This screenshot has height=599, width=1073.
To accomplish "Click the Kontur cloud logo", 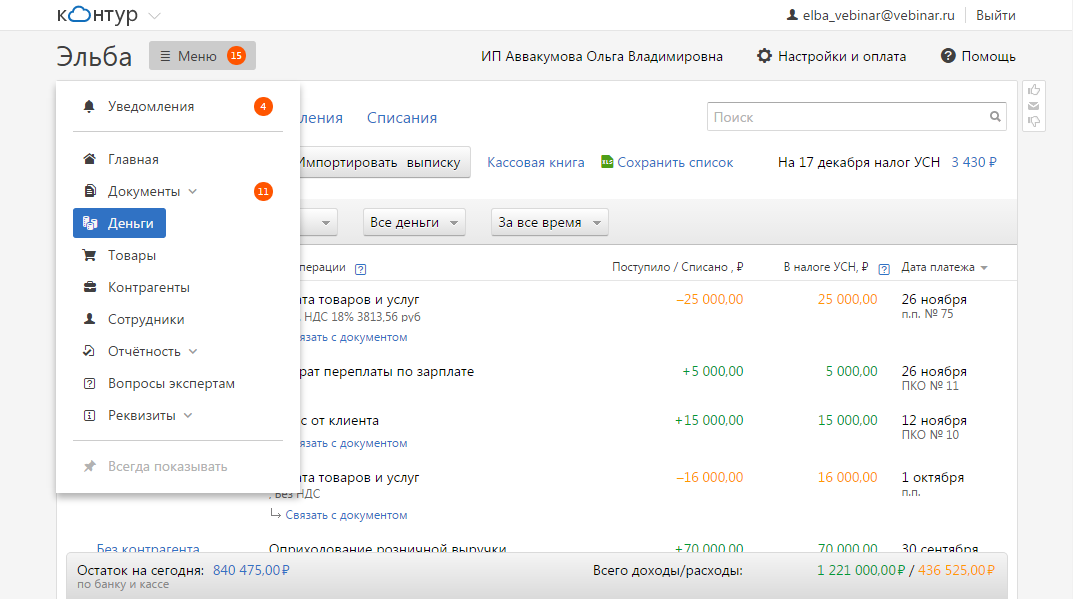I will 97,14.
